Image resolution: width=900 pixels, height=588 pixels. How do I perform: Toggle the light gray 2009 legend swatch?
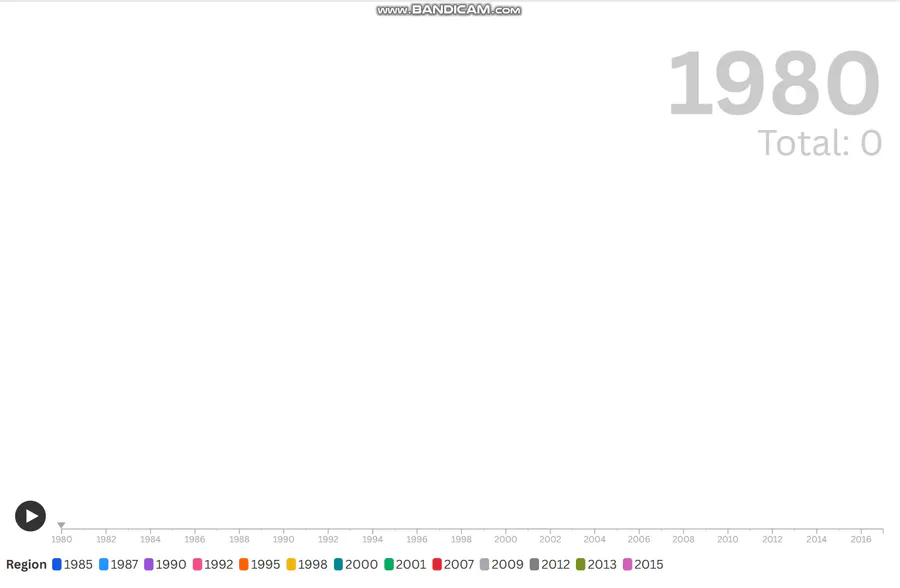coord(484,564)
